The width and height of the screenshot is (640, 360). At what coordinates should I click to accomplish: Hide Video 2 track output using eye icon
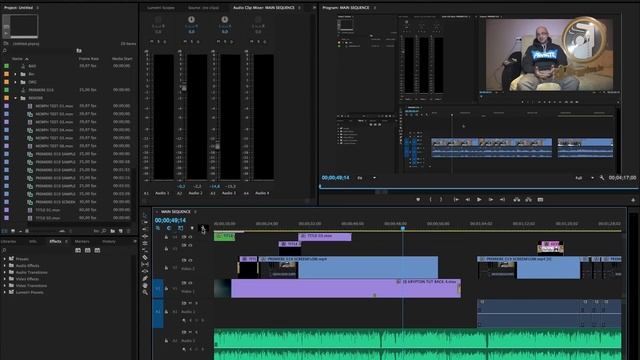tap(190, 260)
